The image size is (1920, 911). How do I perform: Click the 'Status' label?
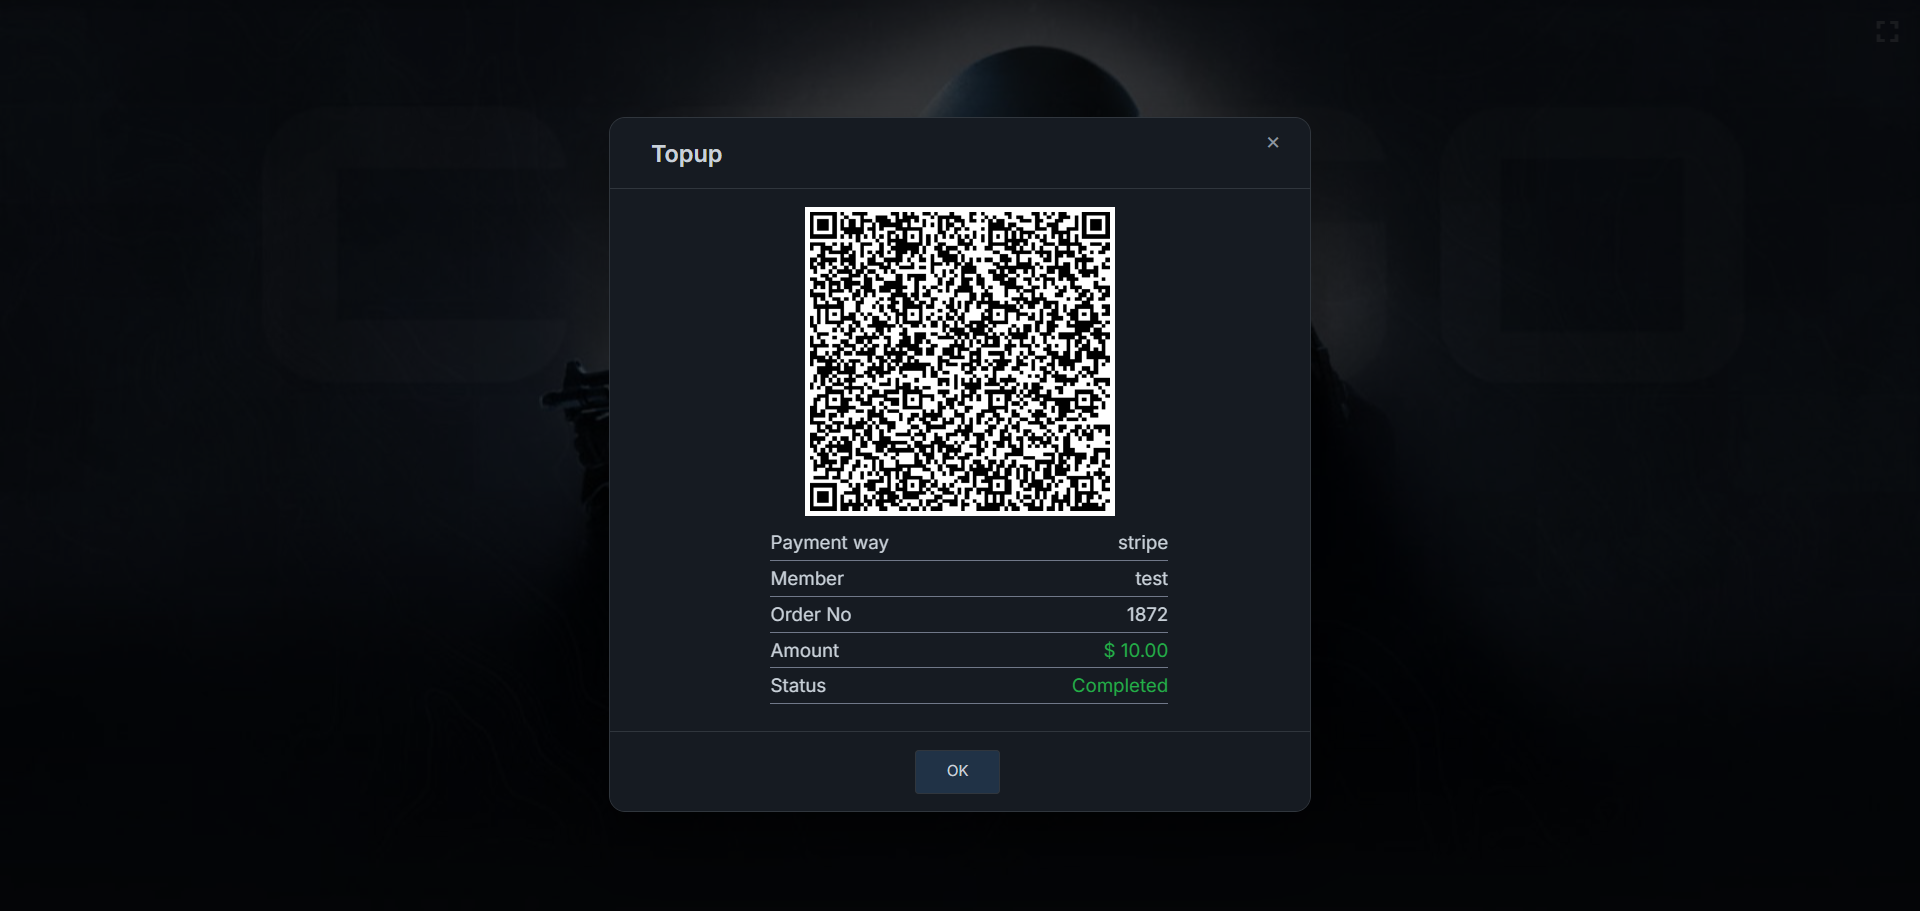tap(798, 686)
